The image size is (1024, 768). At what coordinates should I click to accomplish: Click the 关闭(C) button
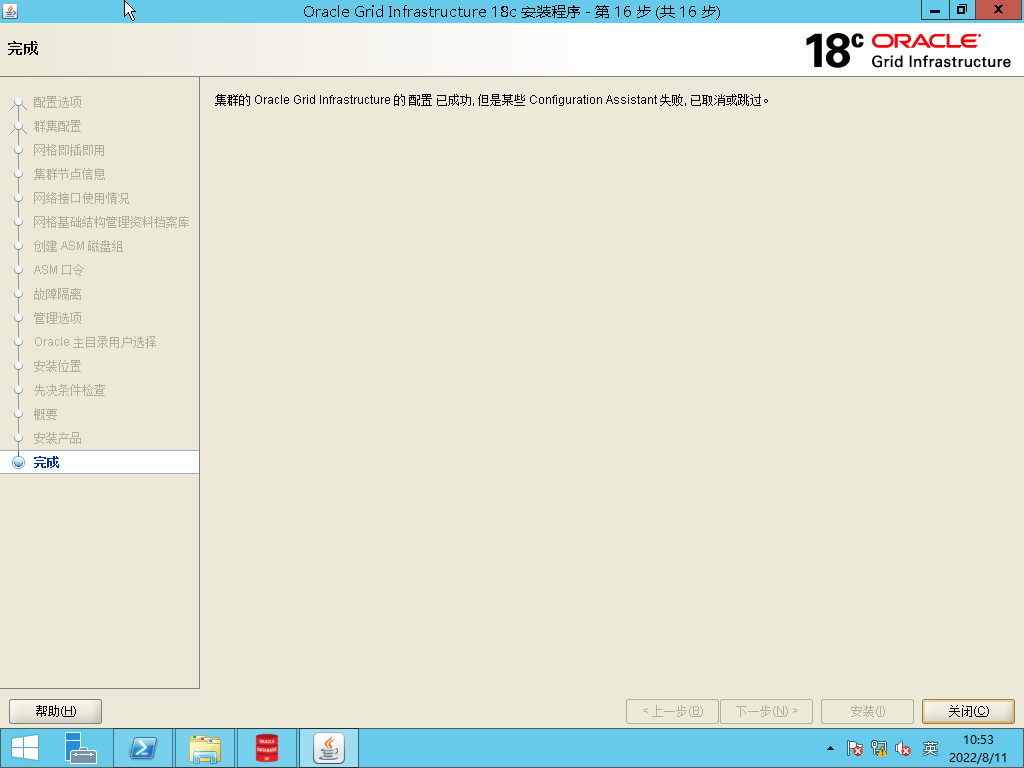coord(968,711)
